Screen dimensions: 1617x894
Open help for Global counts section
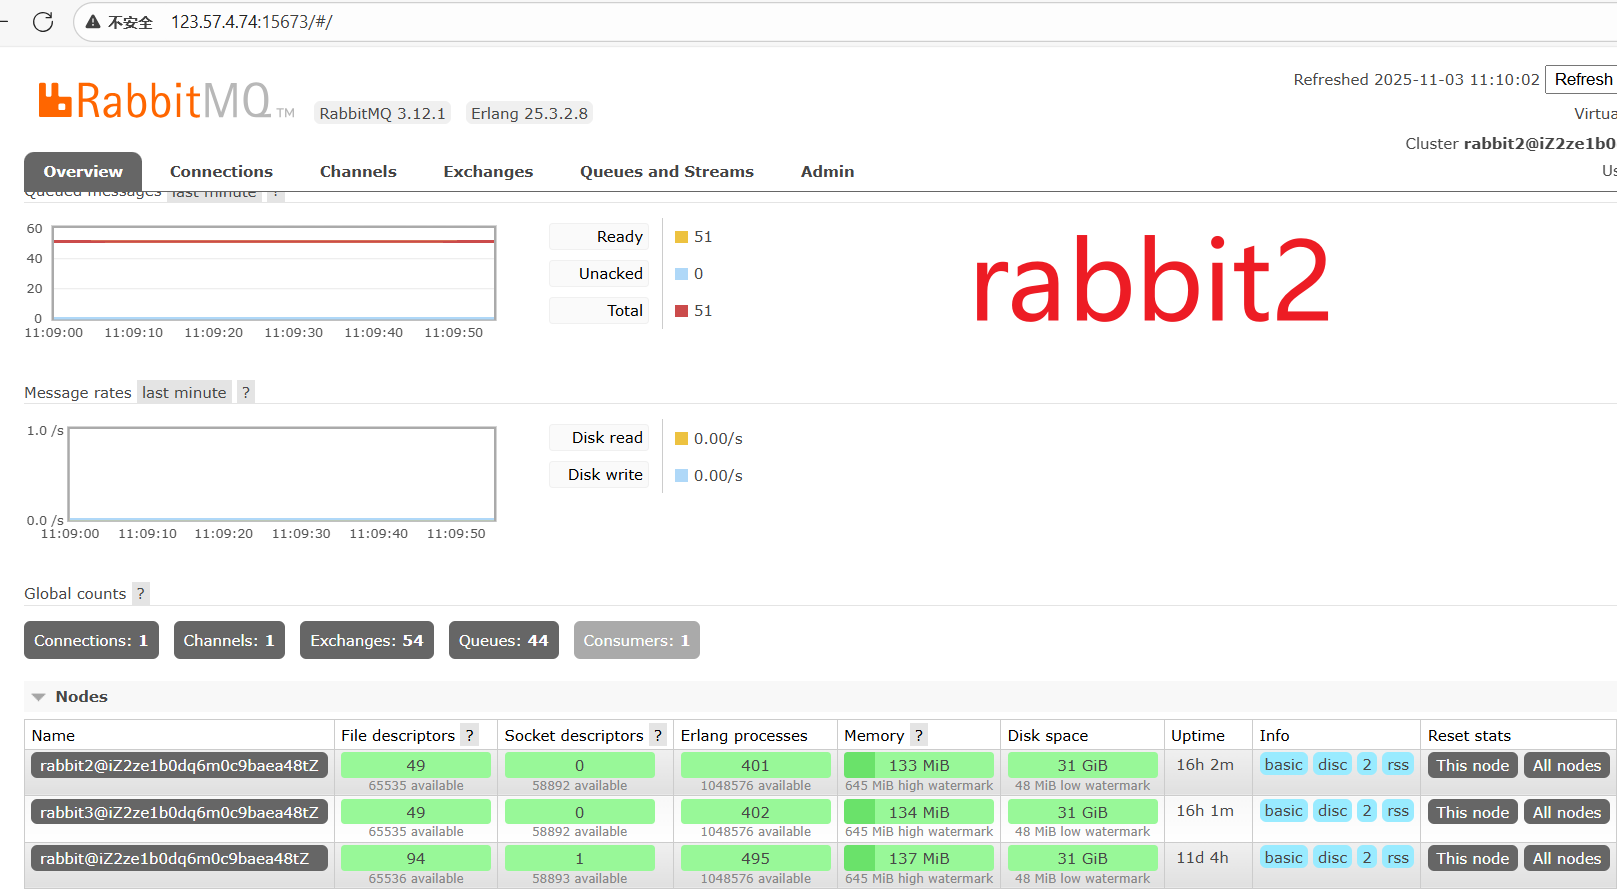[141, 593]
